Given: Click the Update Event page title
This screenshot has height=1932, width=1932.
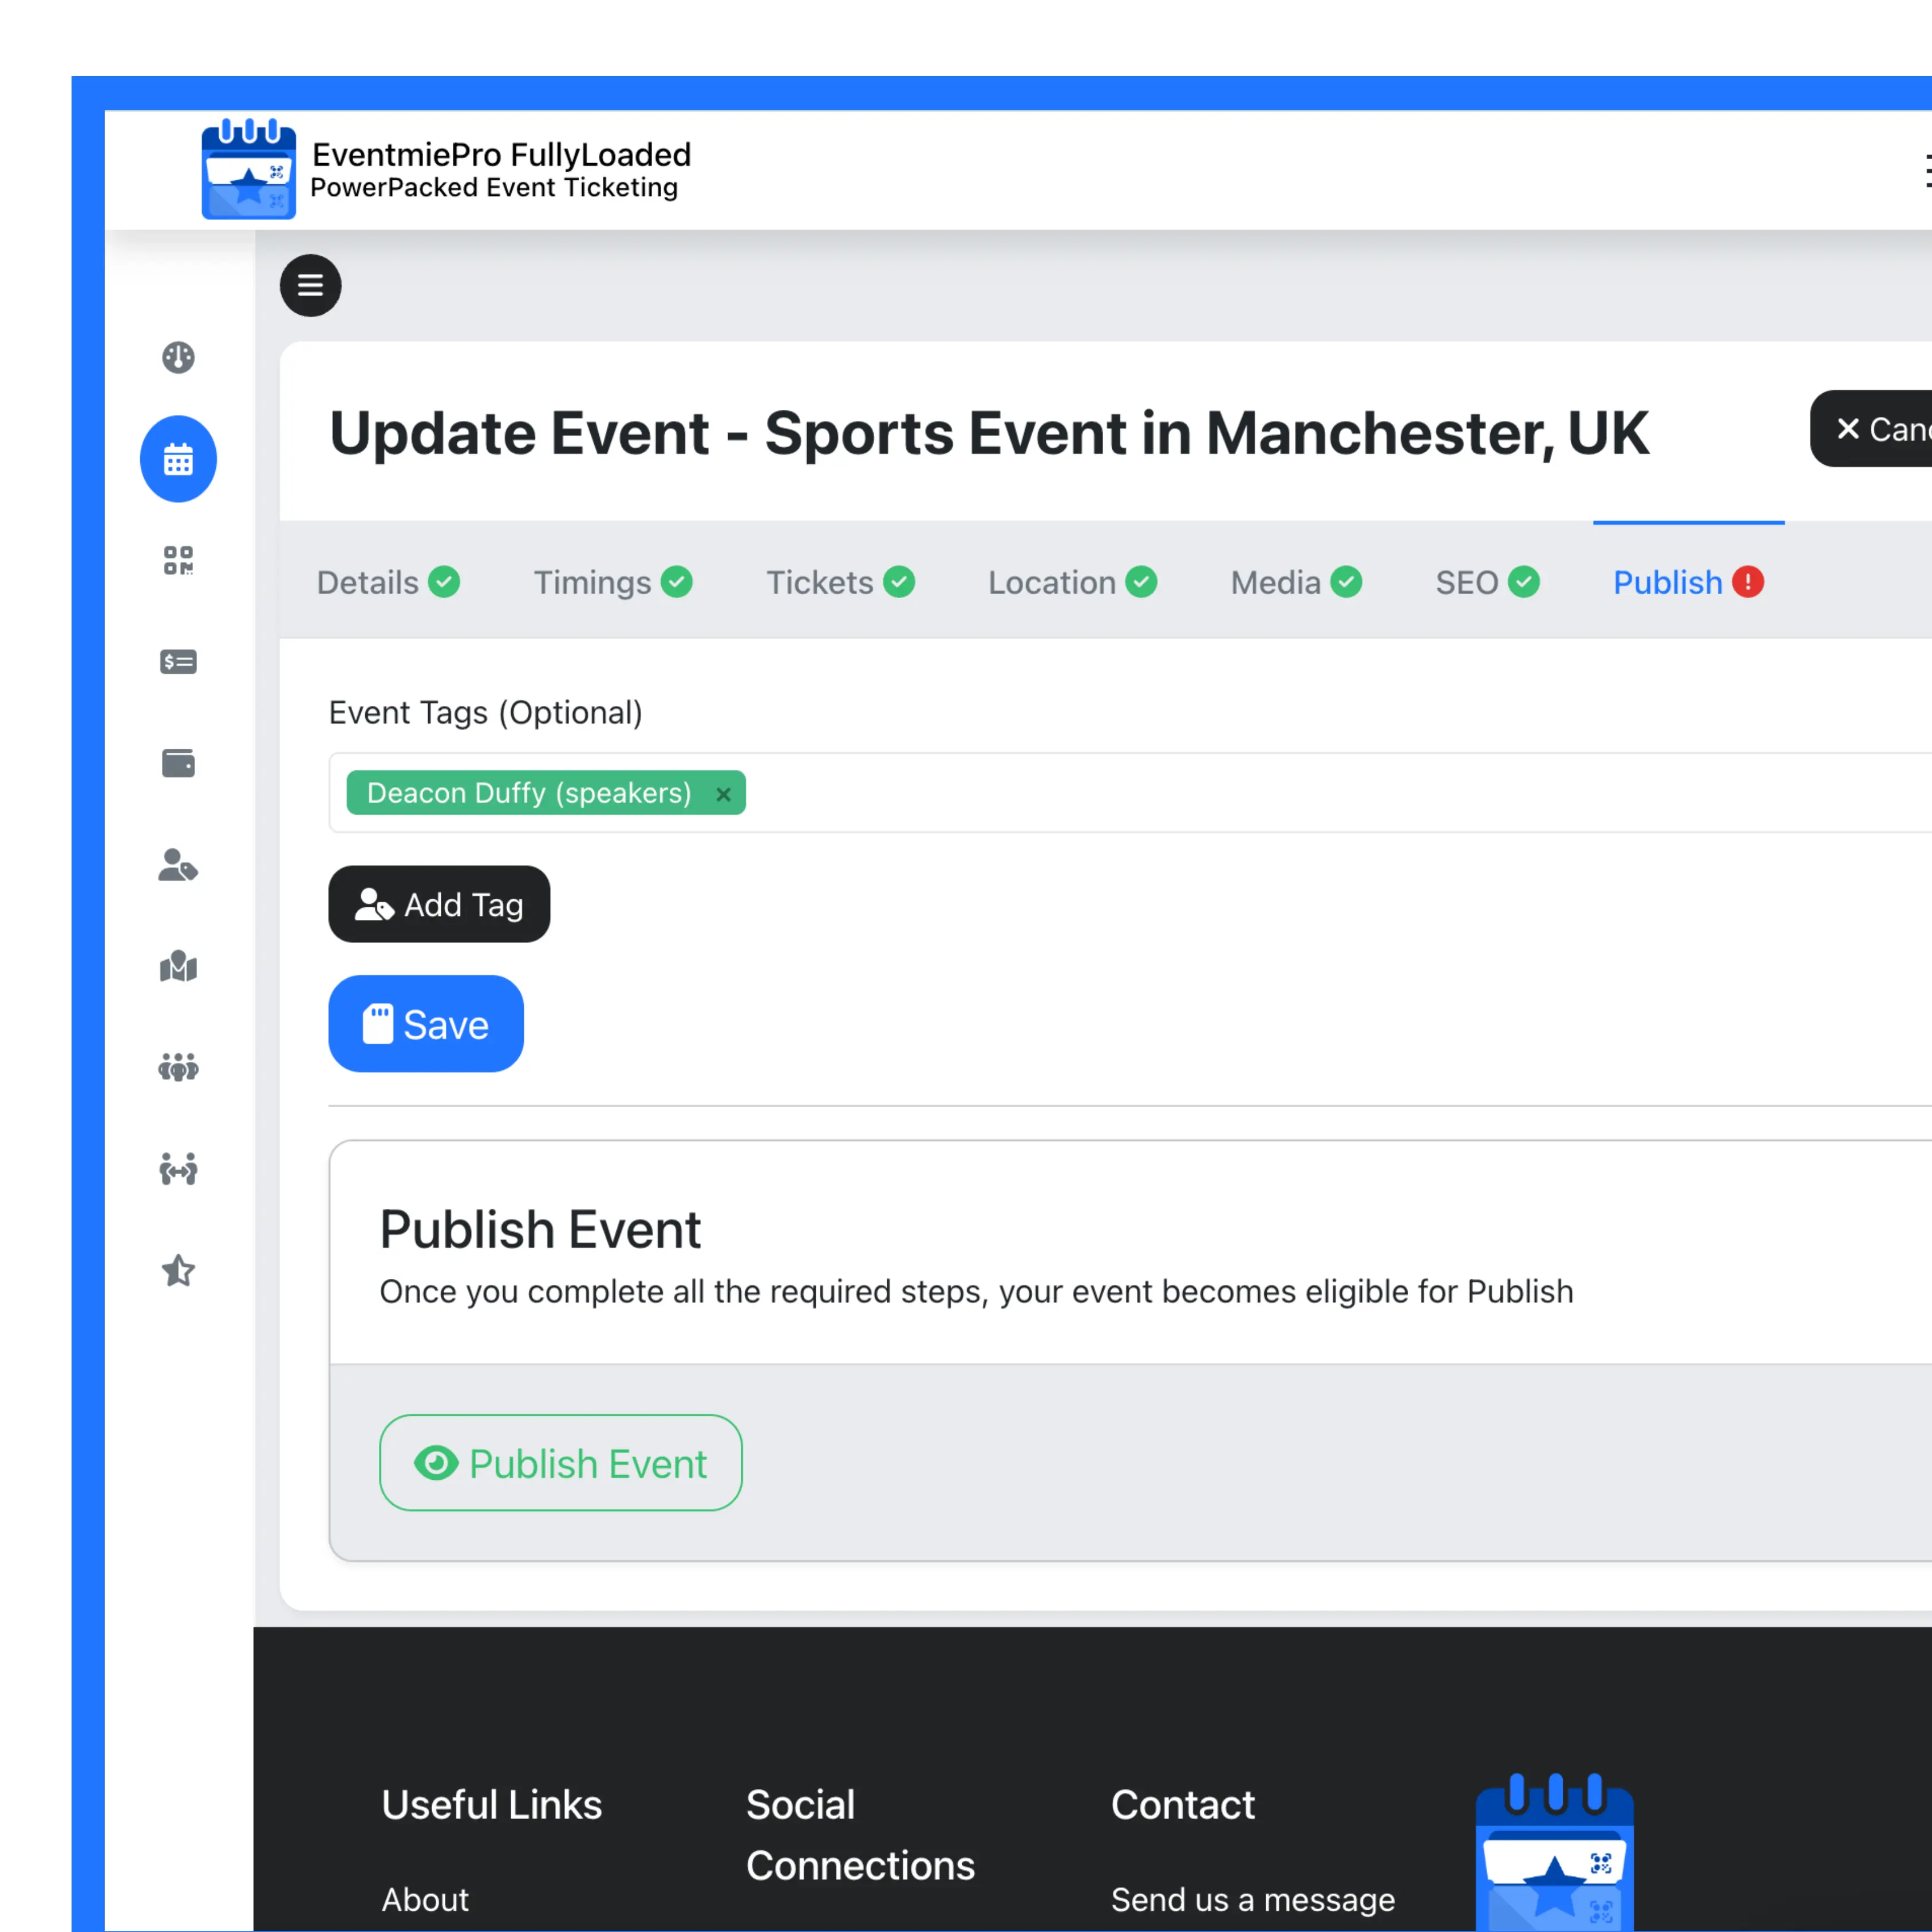Looking at the screenshot, I should pyautogui.click(x=989, y=433).
